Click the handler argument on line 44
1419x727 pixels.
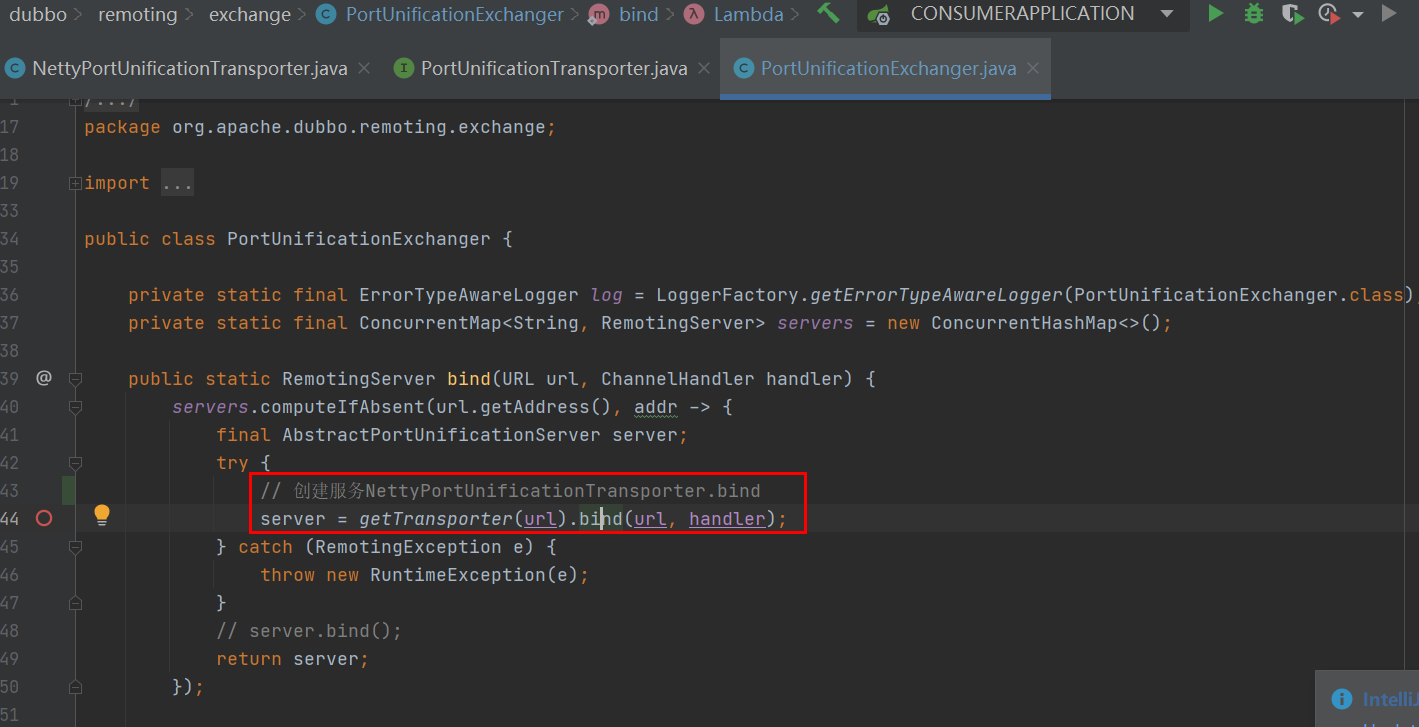click(727, 519)
